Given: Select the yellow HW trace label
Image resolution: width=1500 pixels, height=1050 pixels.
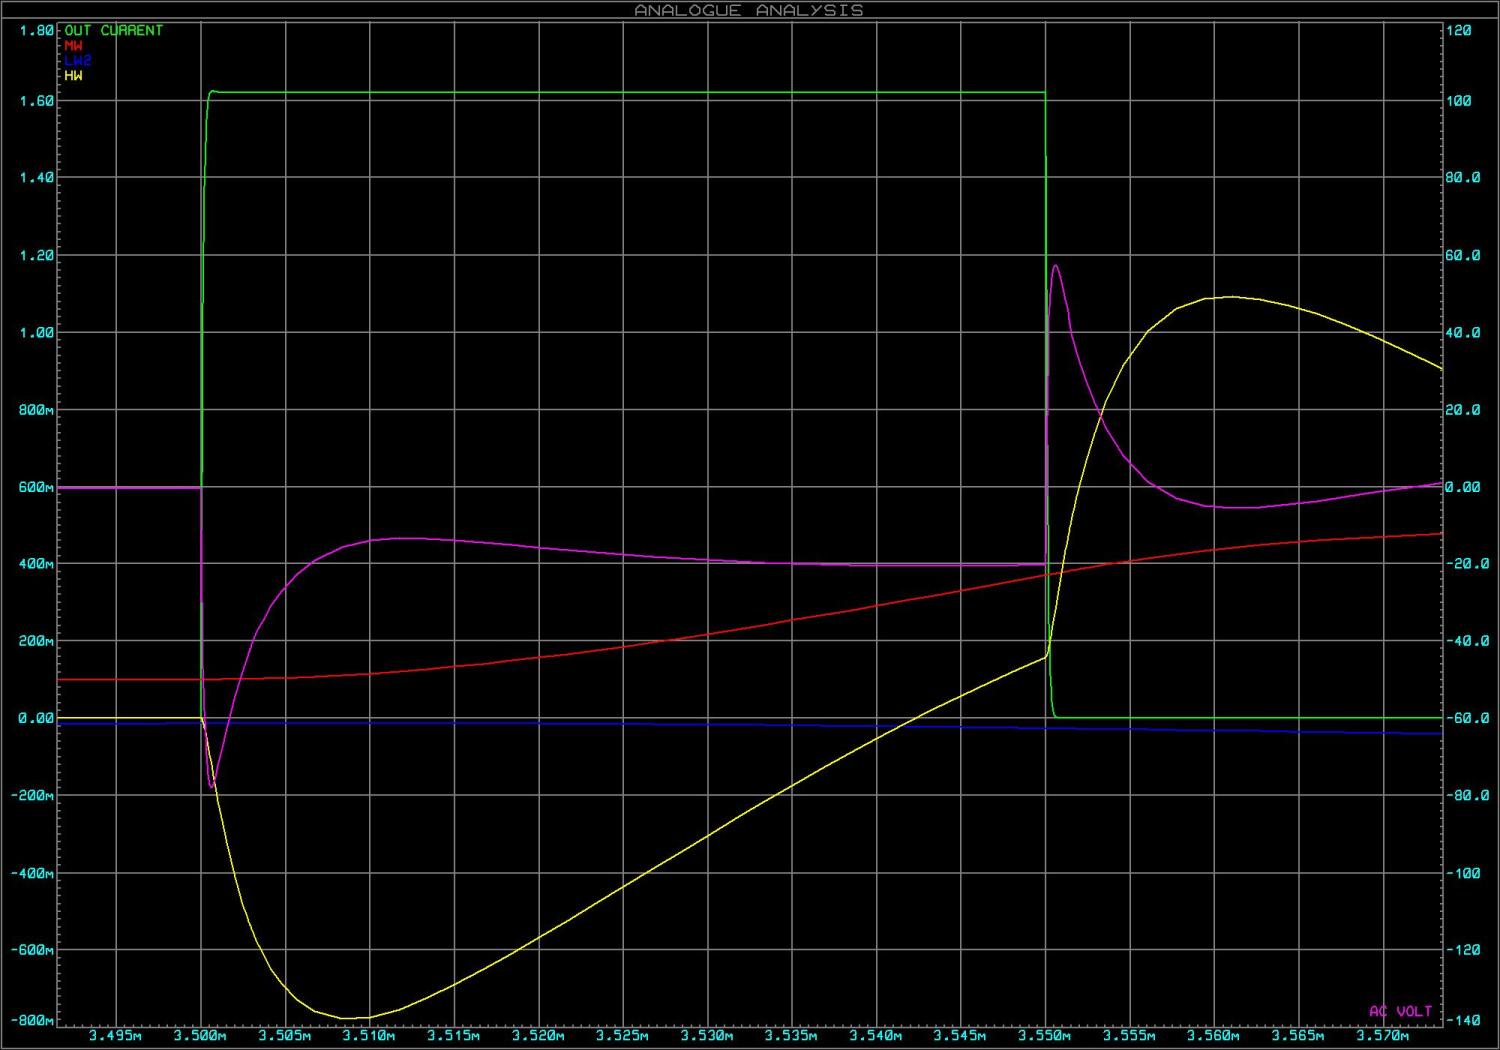Looking at the screenshot, I should pos(74,76).
